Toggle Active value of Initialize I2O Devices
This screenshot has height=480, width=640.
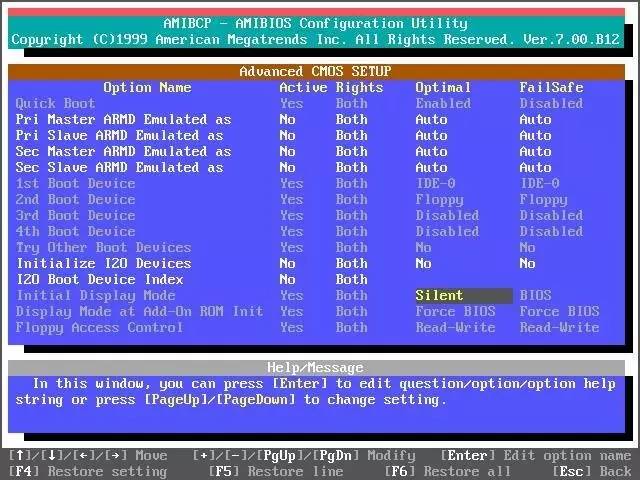click(x=288, y=263)
